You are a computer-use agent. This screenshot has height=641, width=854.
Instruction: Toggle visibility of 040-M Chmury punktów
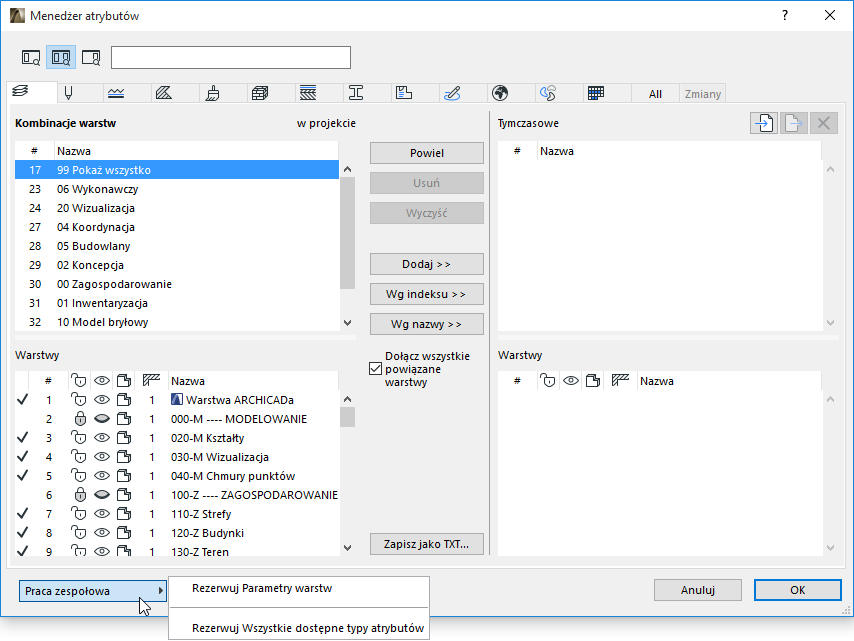coord(102,476)
